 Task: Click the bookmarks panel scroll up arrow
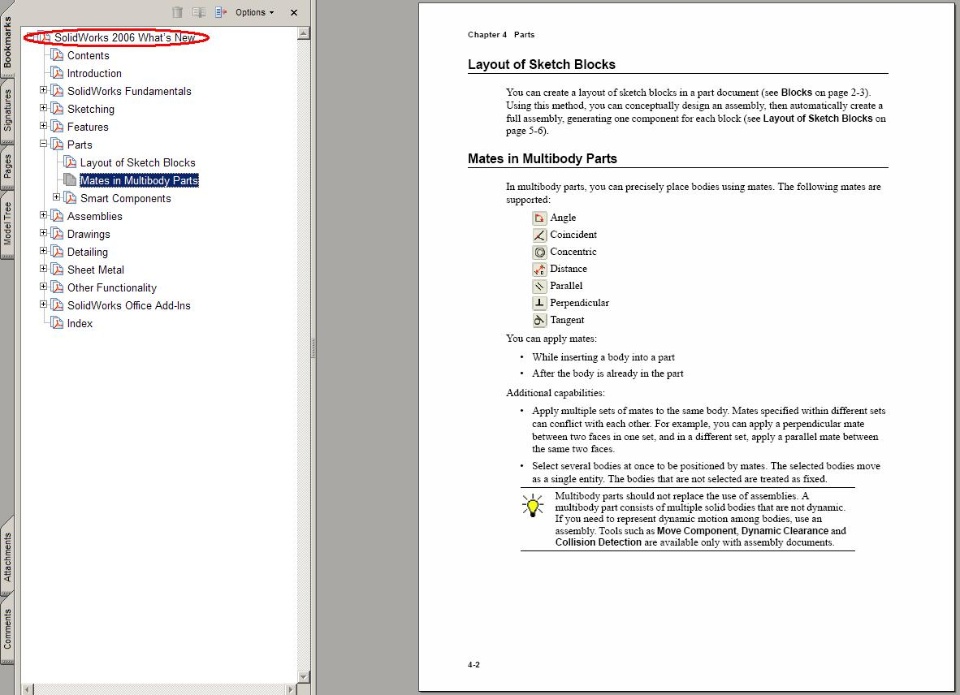point(303,34)
